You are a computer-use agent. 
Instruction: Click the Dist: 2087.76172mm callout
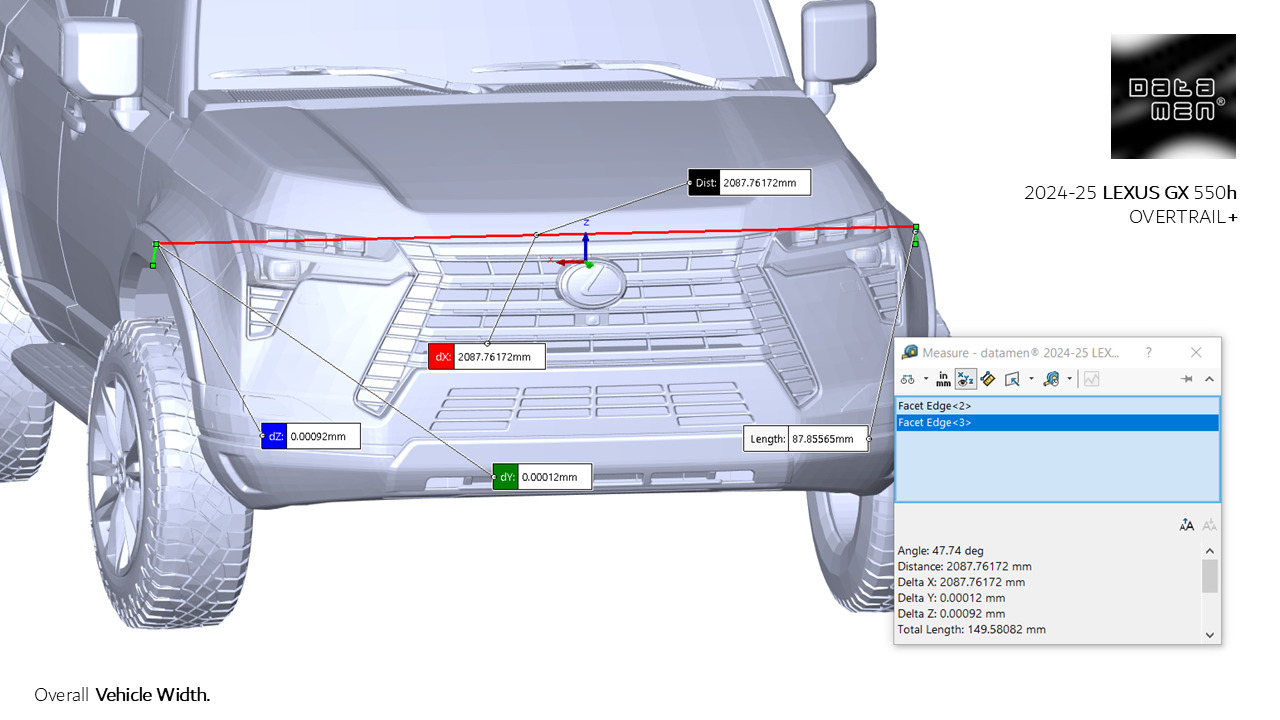click(x=749, y=182)
